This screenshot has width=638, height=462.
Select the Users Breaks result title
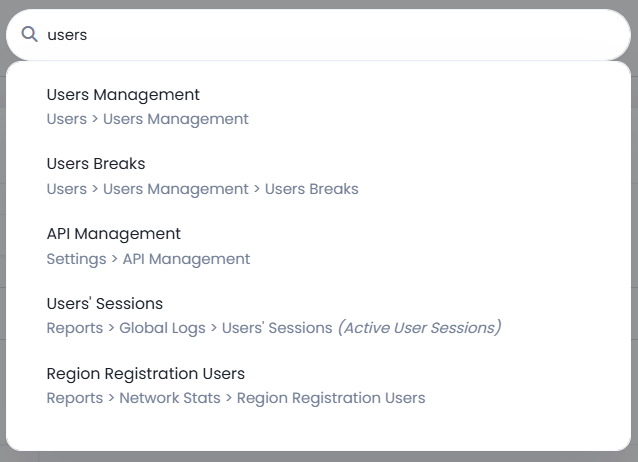coord(96,164)
